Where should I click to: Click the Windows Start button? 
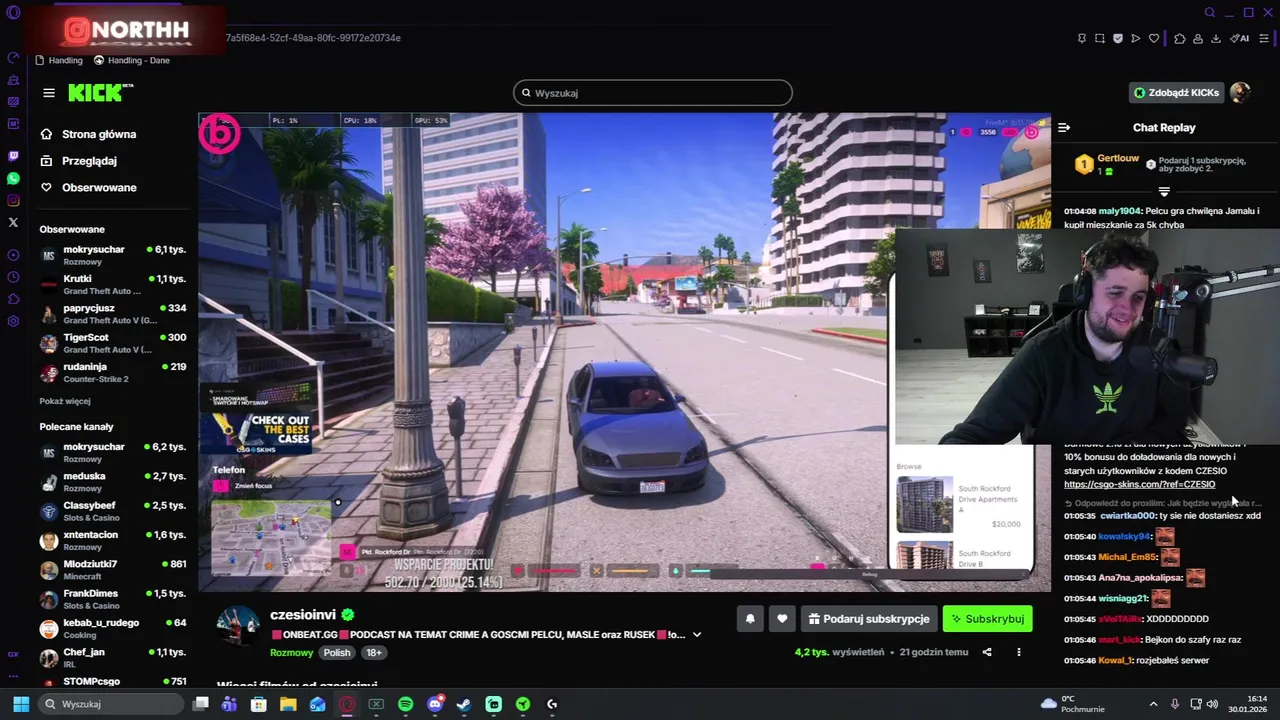[x=20, y=704]
